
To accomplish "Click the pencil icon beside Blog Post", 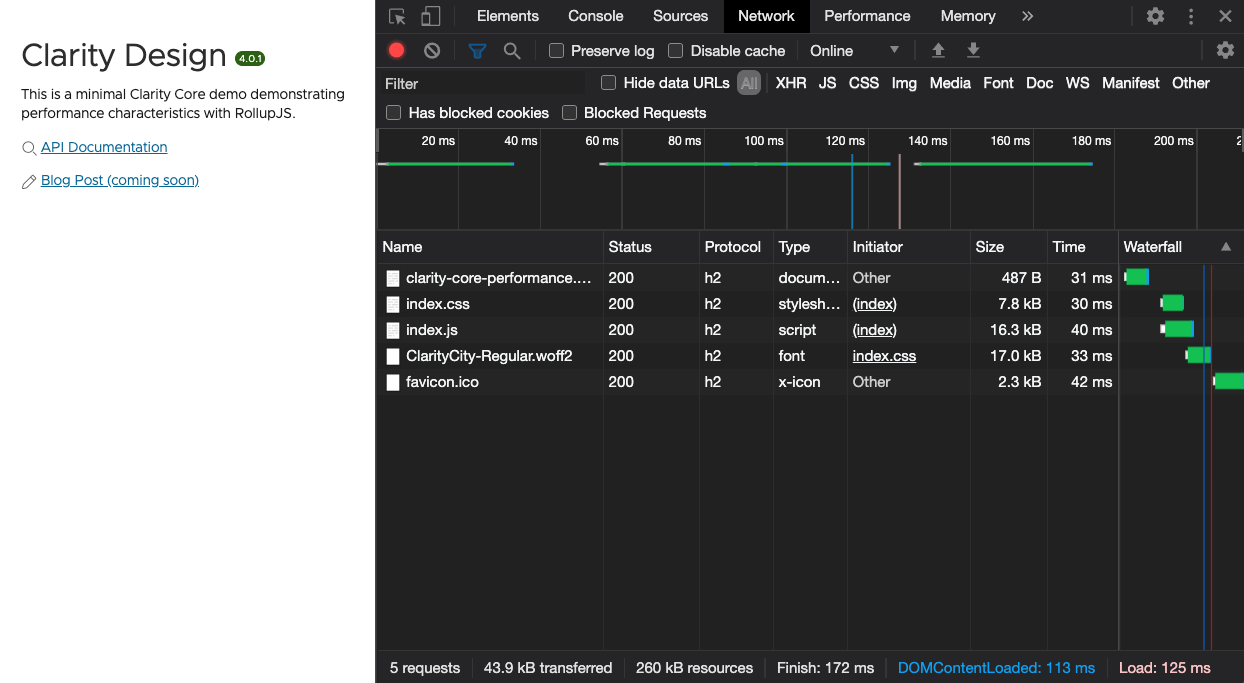I will [x=29, y=181].
